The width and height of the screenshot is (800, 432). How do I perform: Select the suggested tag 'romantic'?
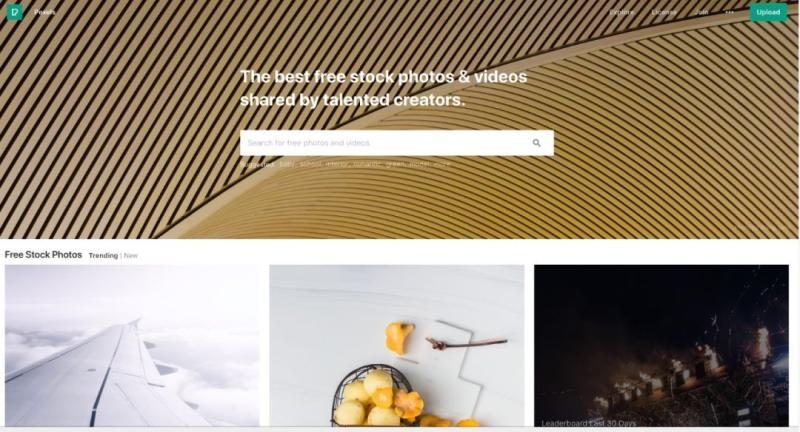click(x=367, y=164)
